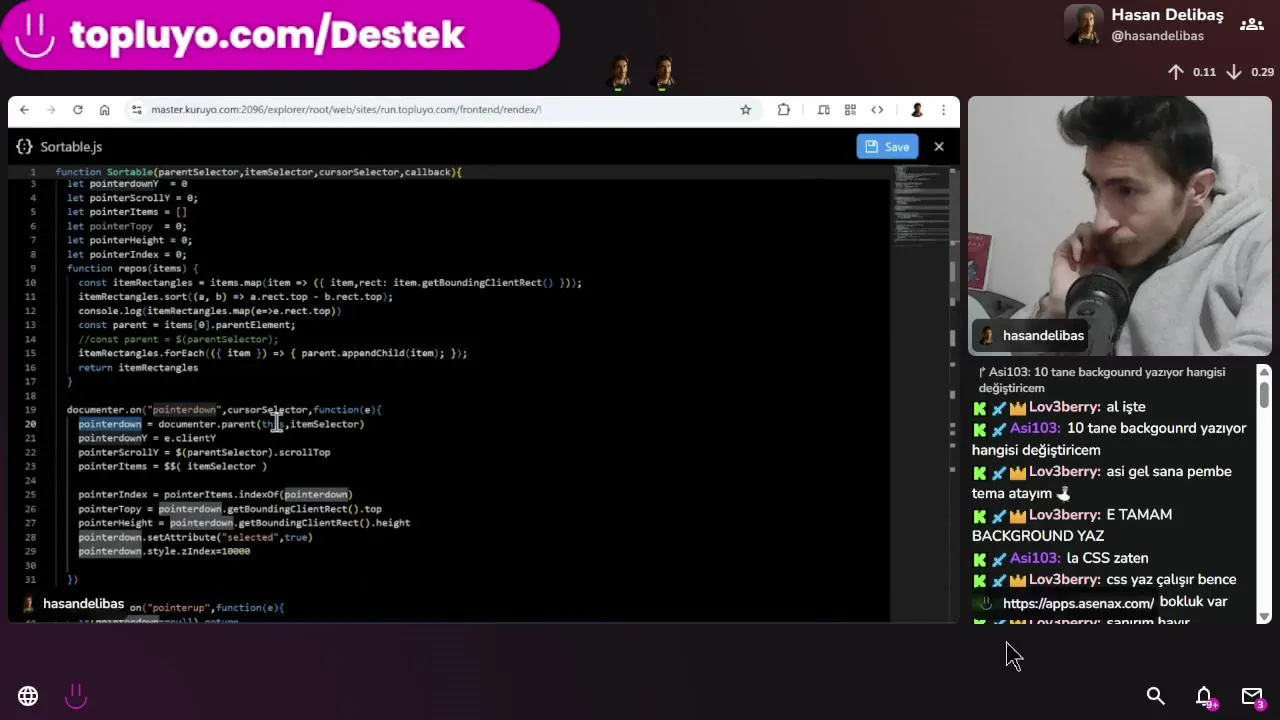Open the globe language icon
The image size is (1280, 720).
click(x=28, y=696)
